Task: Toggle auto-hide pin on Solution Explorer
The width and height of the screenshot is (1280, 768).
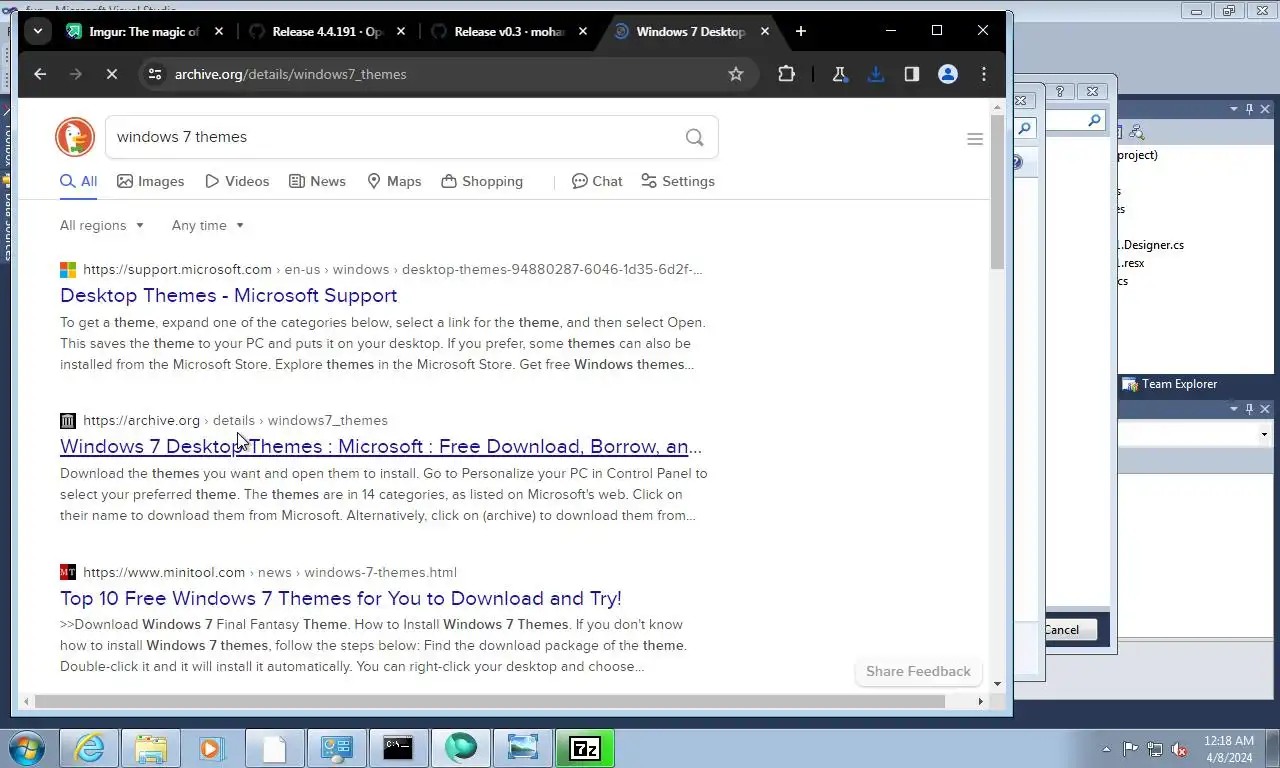Action: [1249, 109]
